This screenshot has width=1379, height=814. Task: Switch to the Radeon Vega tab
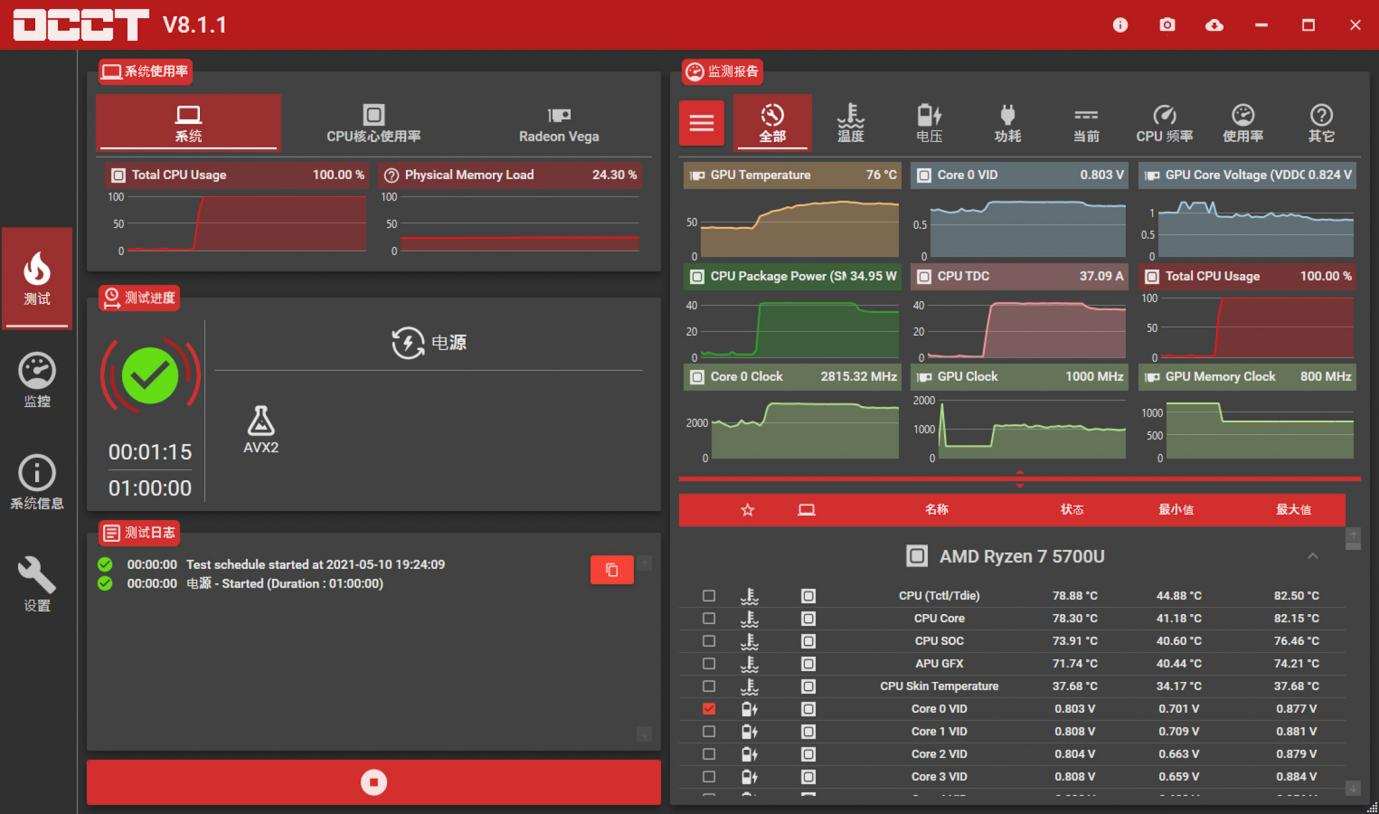click(x=559, y=123)
